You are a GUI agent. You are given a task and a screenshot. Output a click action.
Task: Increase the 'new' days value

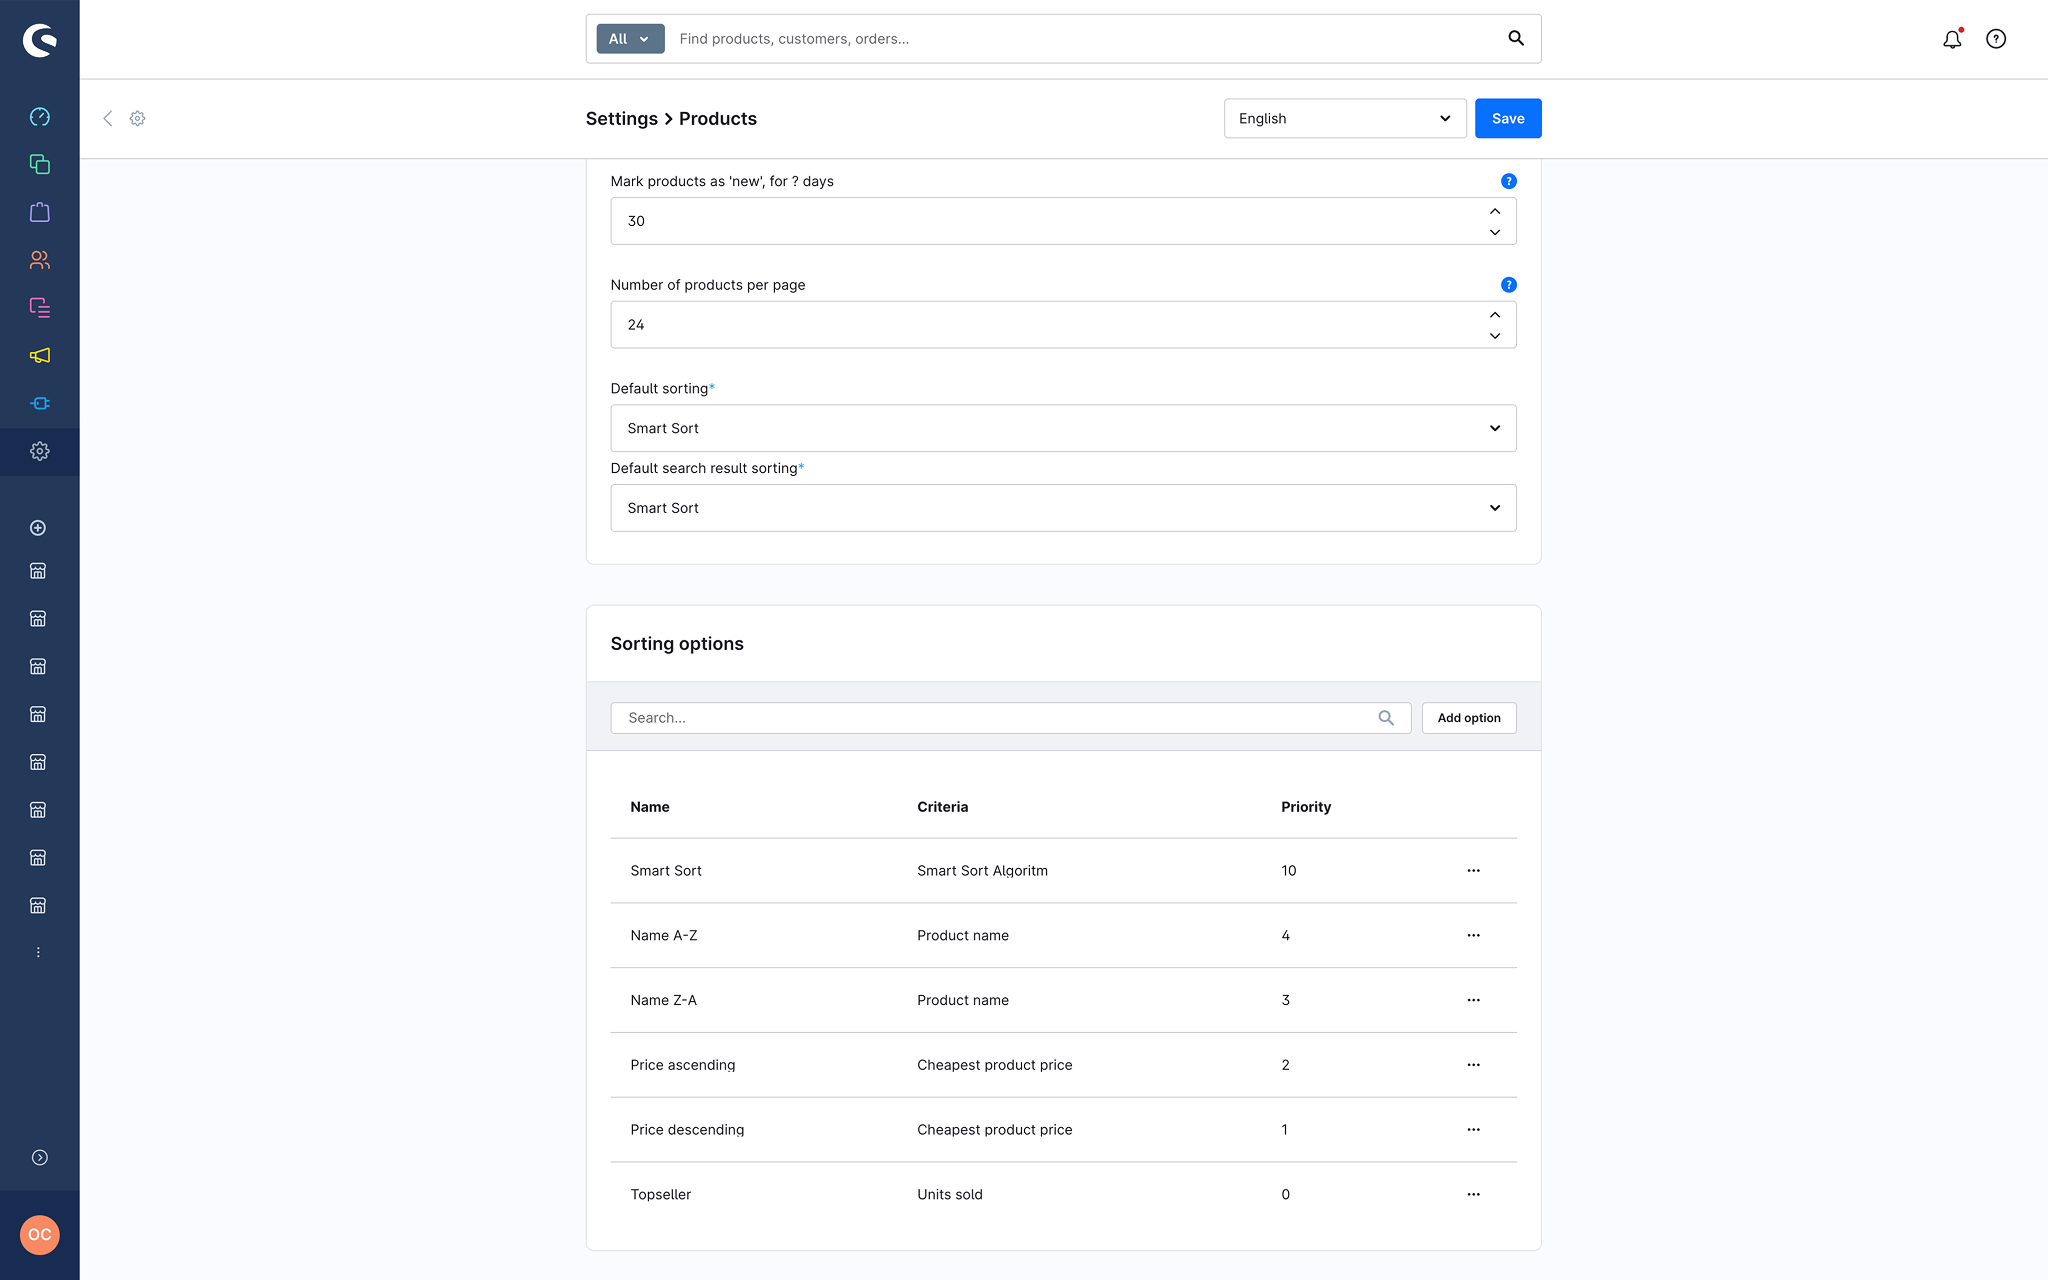1495,211
